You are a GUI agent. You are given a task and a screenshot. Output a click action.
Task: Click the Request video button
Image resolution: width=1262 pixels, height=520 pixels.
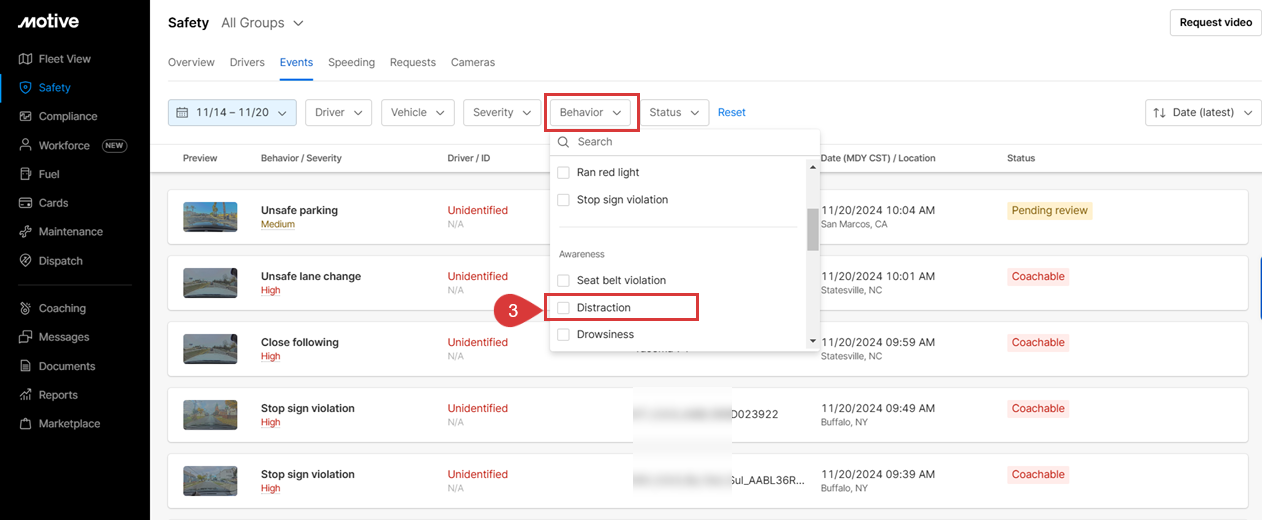pos(1215,23)
